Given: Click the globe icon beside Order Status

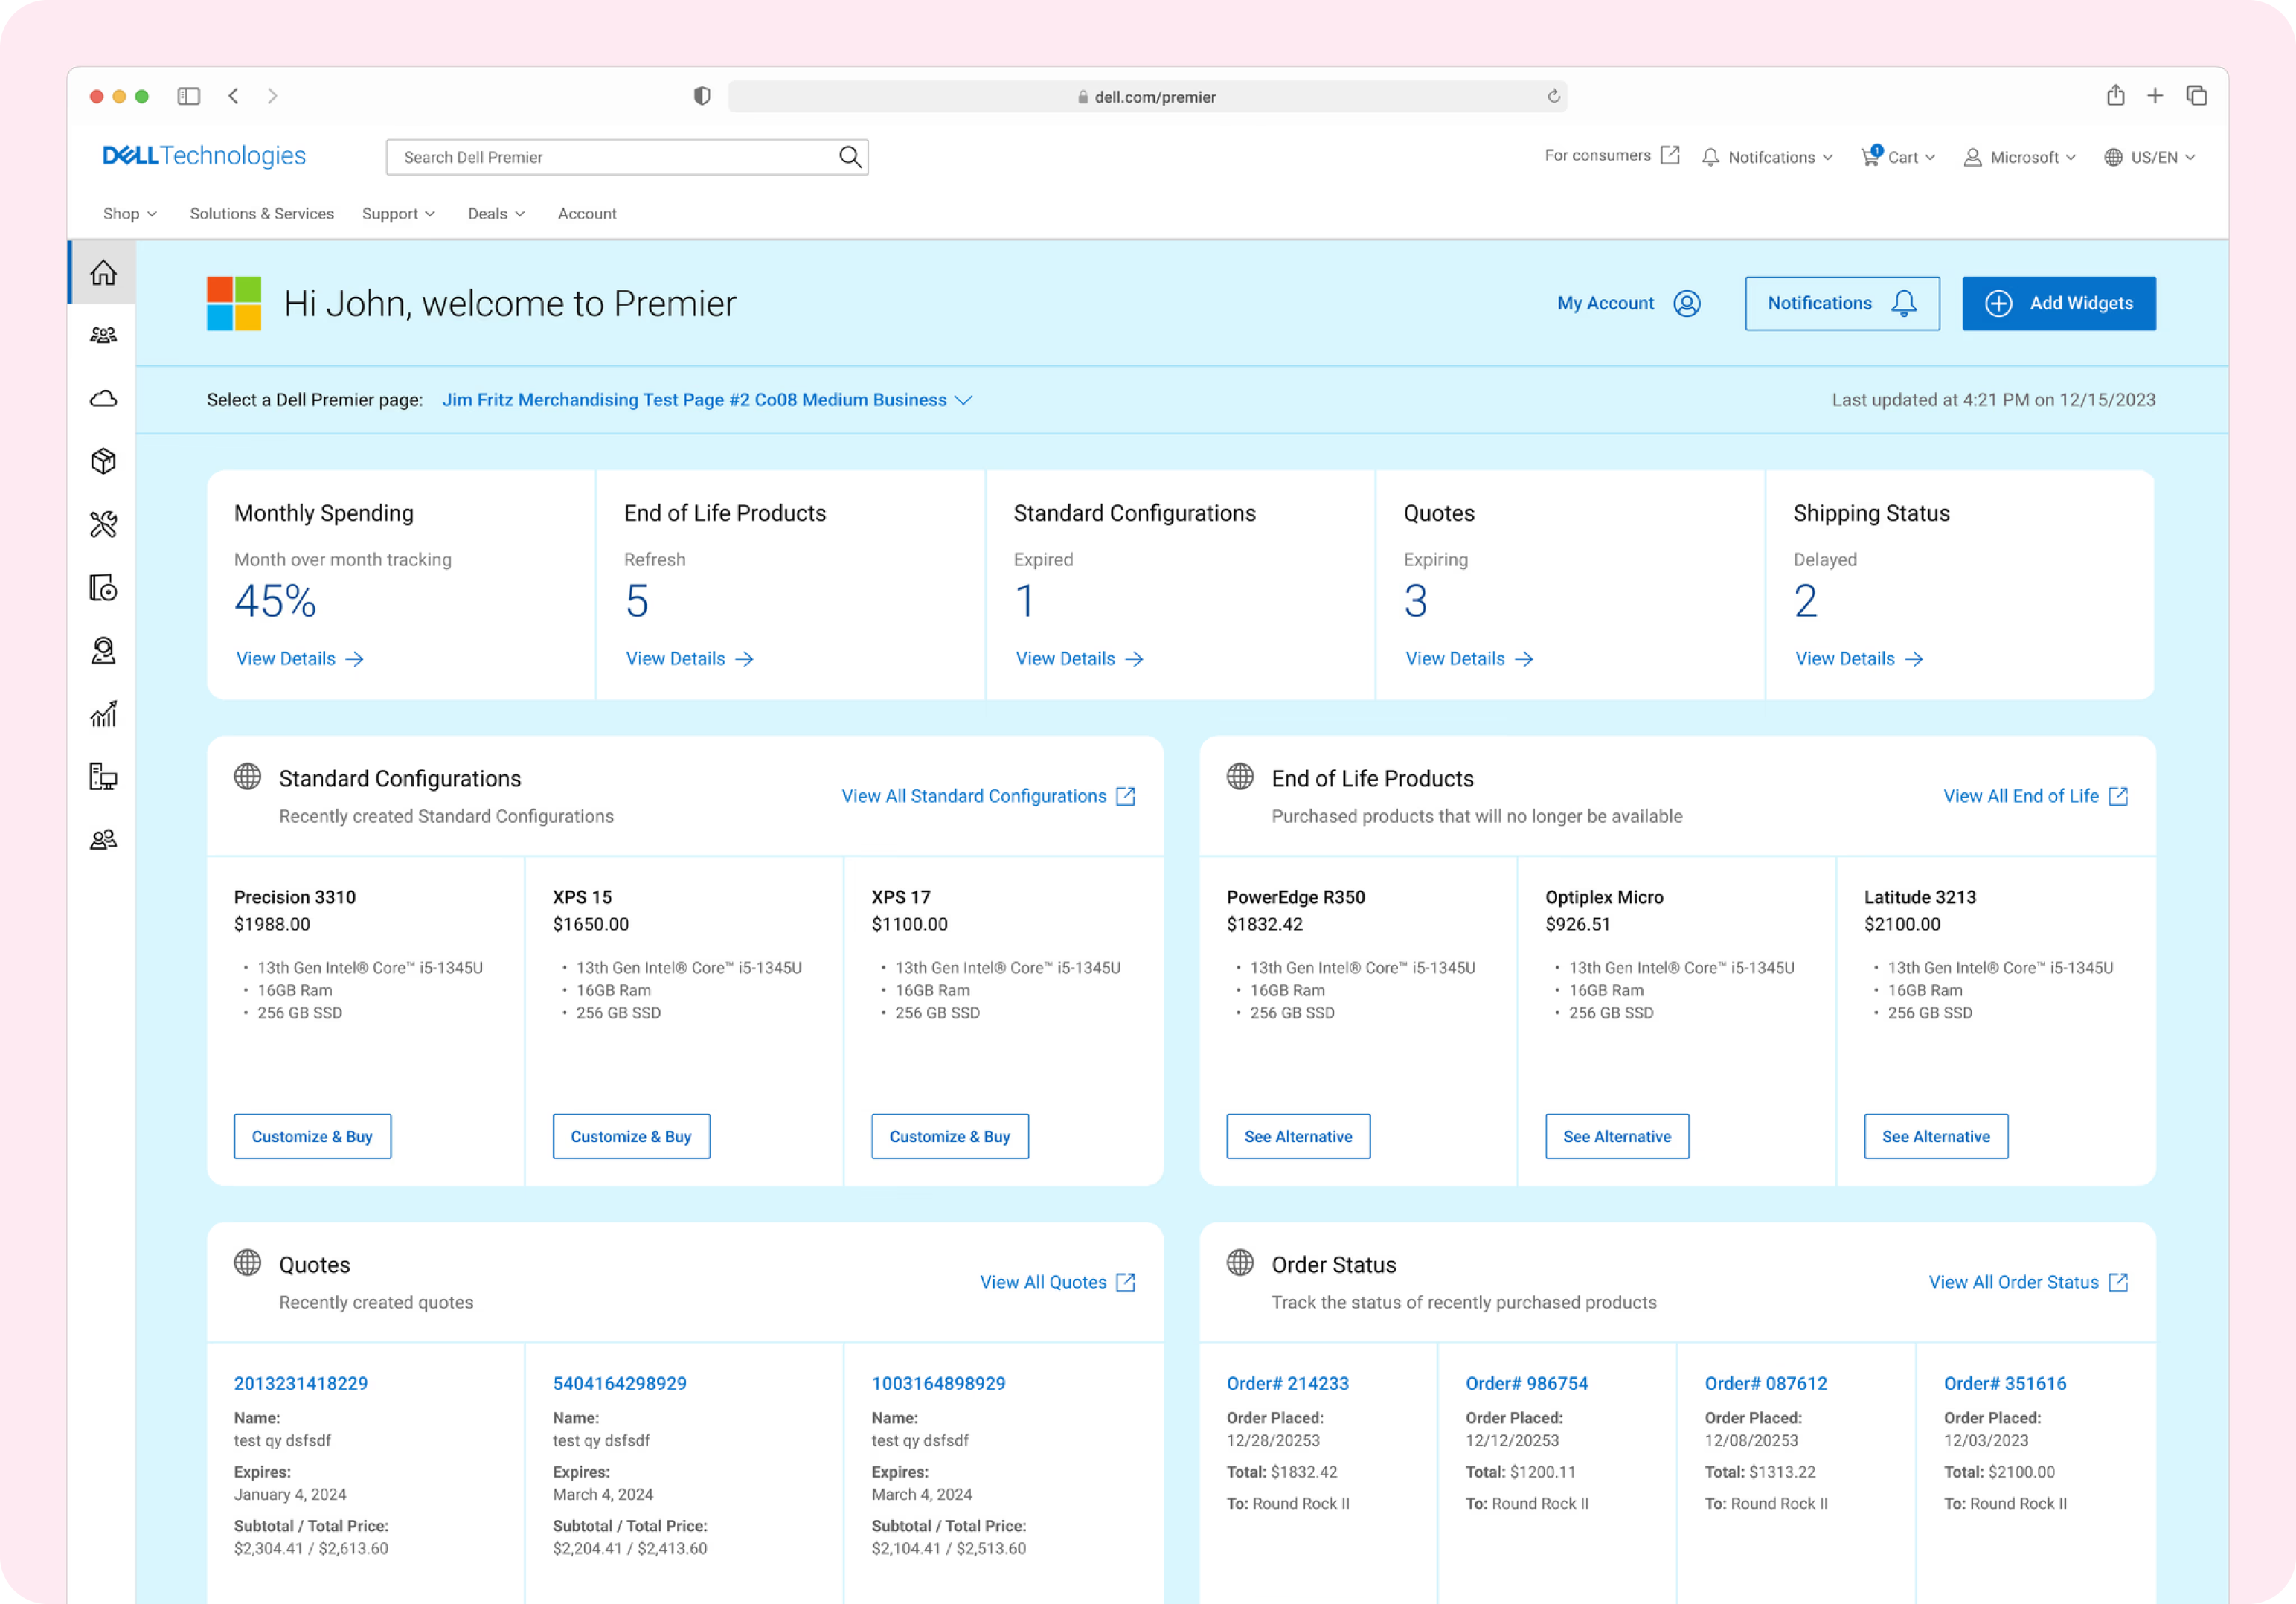Looking at the screenshot, I should click(1240, 1262).
